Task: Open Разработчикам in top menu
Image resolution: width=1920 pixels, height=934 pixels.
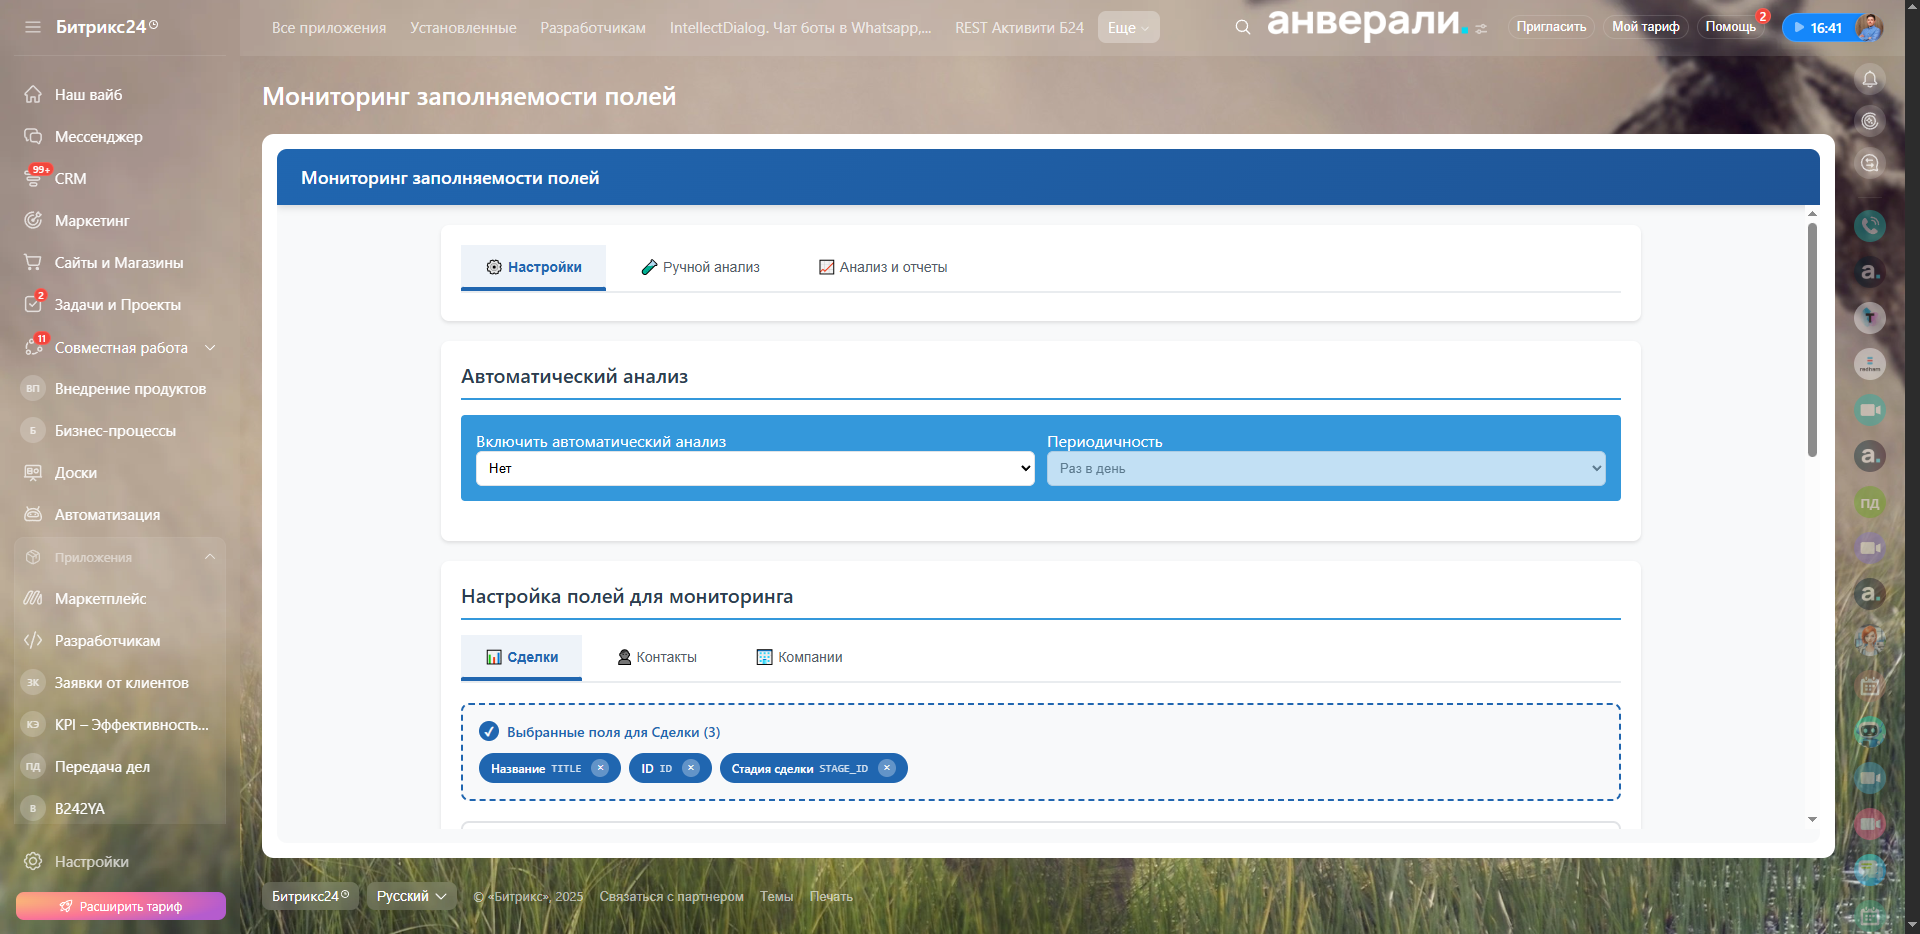Action: point(593,28)
